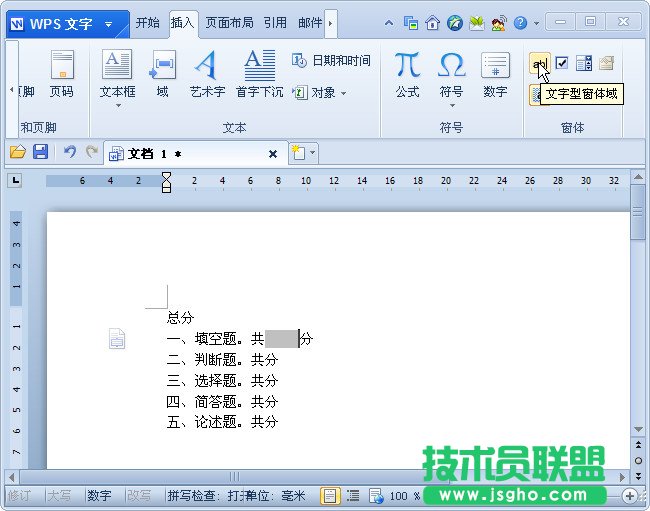Open the dropdown next to help icon
This screenshot has height=511, width=650.
pyautogui.click(x=536, y=23)
